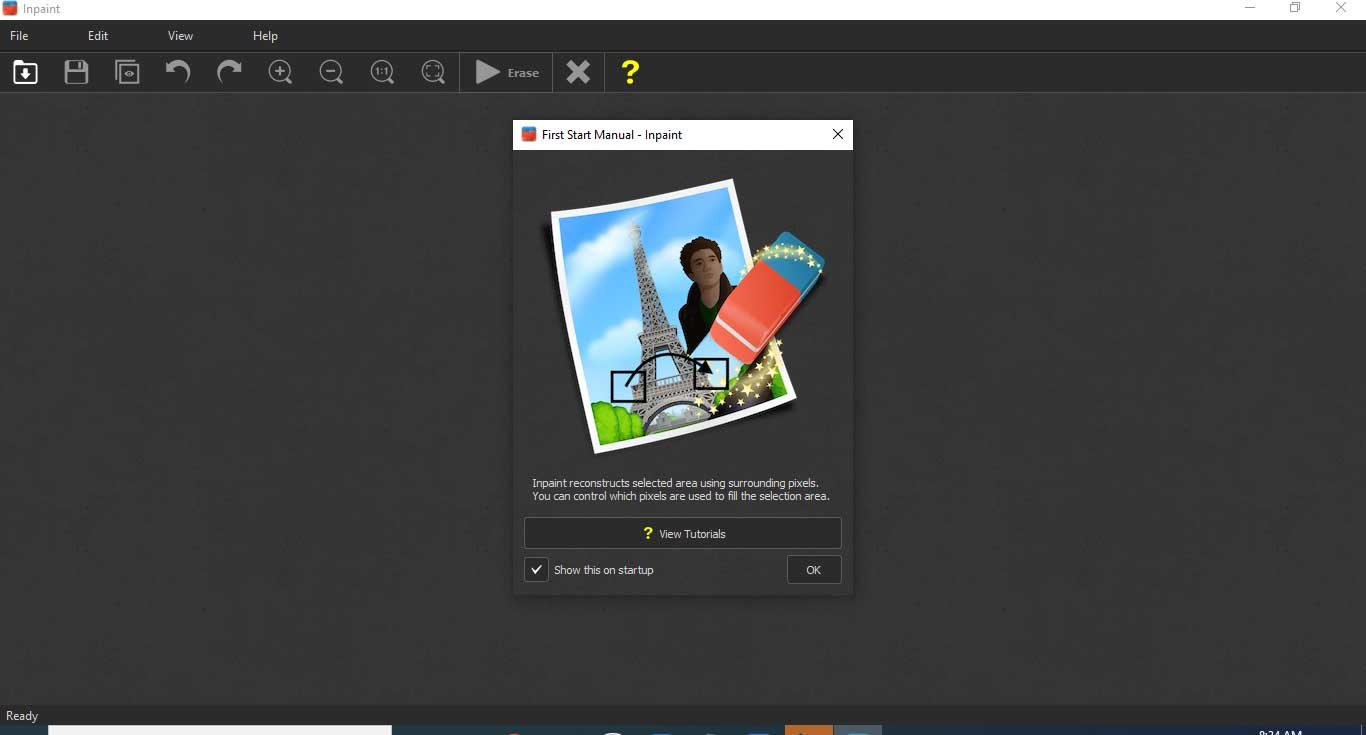Image resolution: width=1366 pixels, height=735 pixels.
Task: Click the View Tutorials button
Action: pyautogui.click(x=683, y=533)
